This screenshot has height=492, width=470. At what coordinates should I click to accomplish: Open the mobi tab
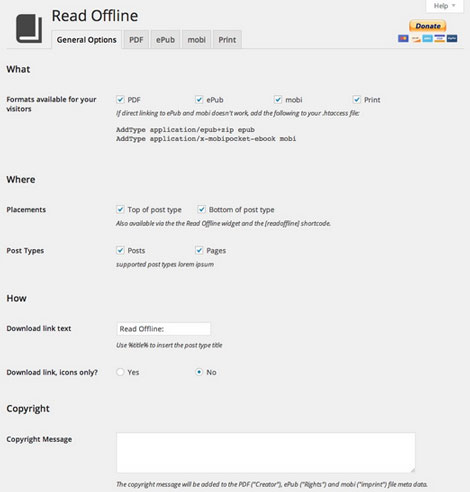pos(196,40)
